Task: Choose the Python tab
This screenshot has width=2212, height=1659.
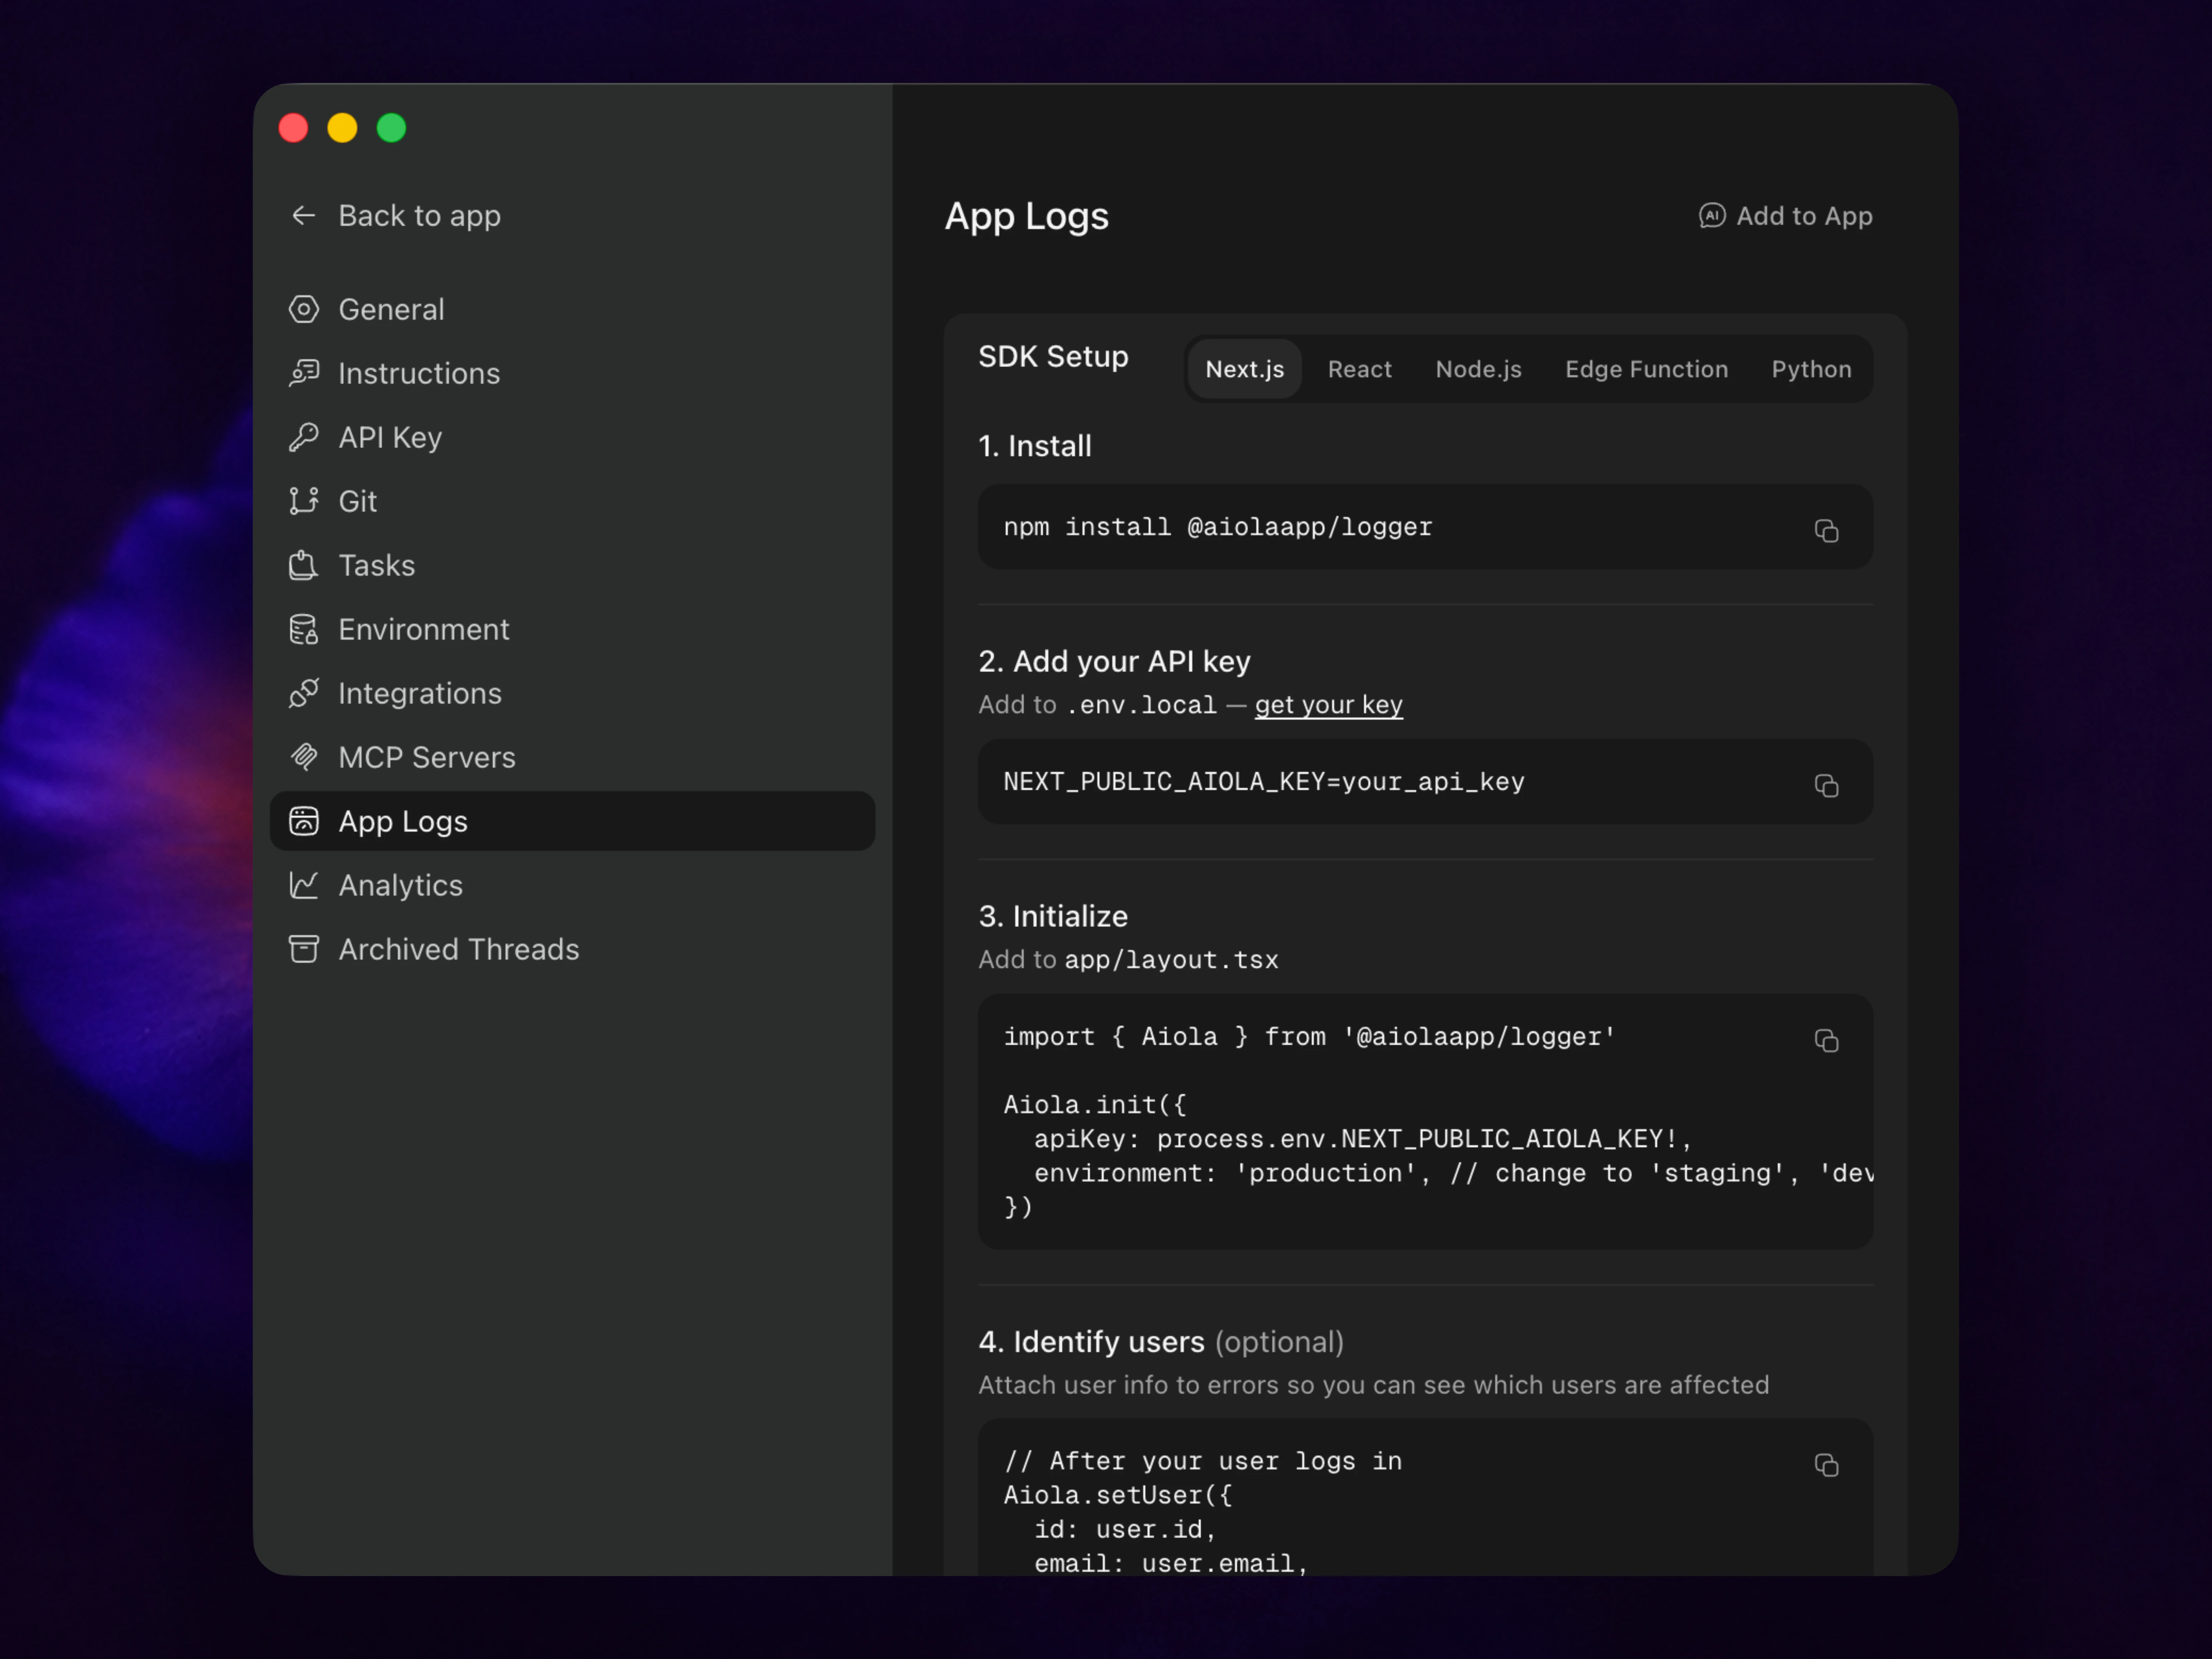Action: click(x=1811, y=369)
